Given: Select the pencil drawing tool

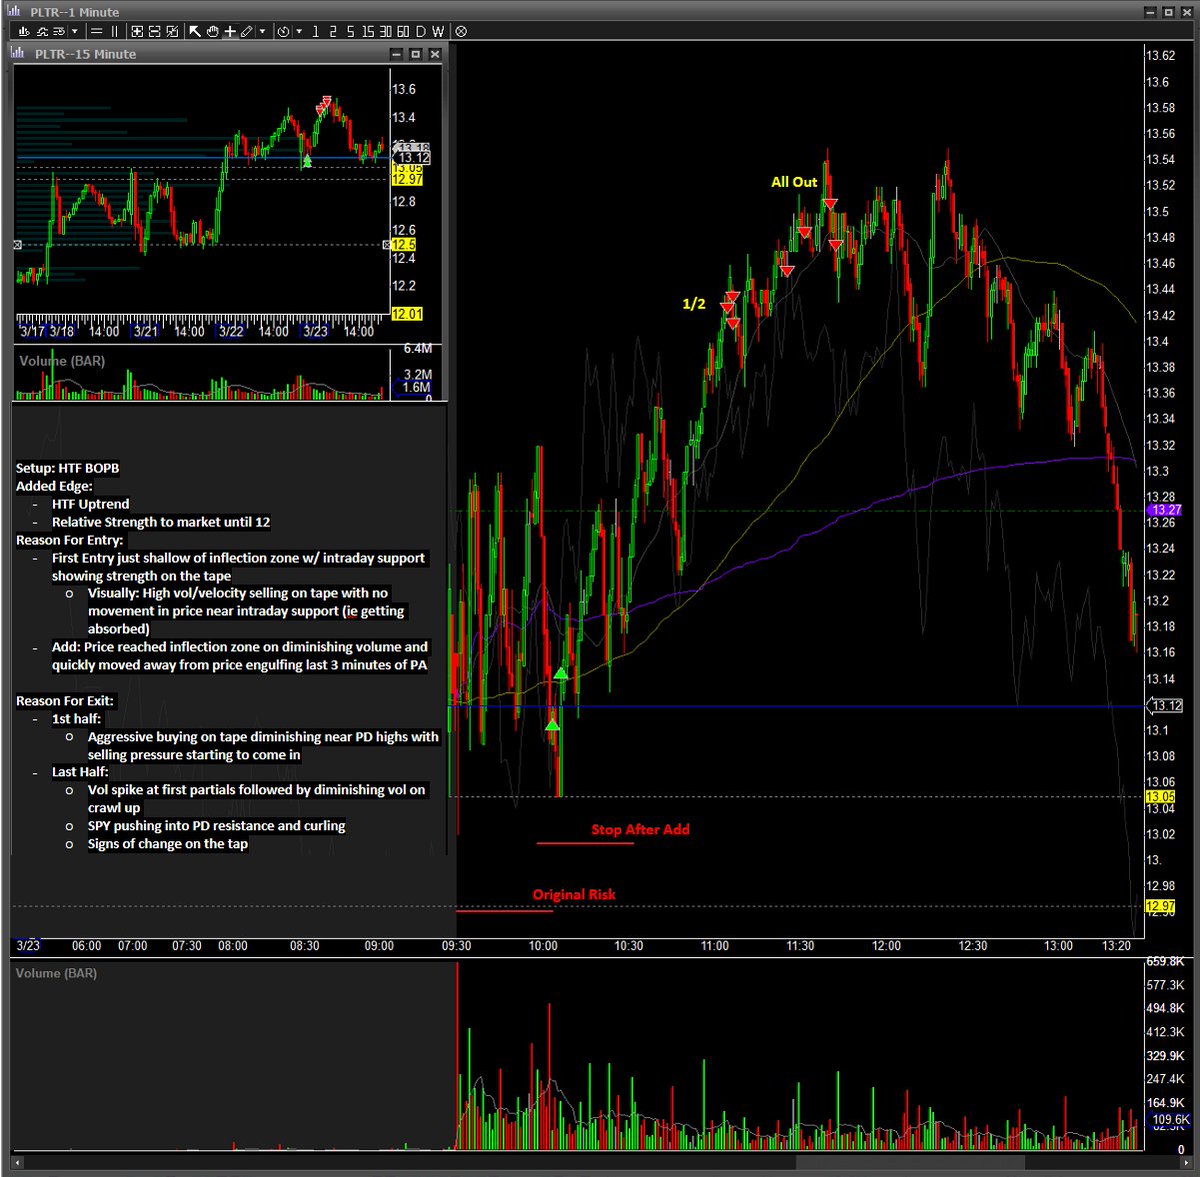Looking at the screenshot, I should (x=247, y=31).
